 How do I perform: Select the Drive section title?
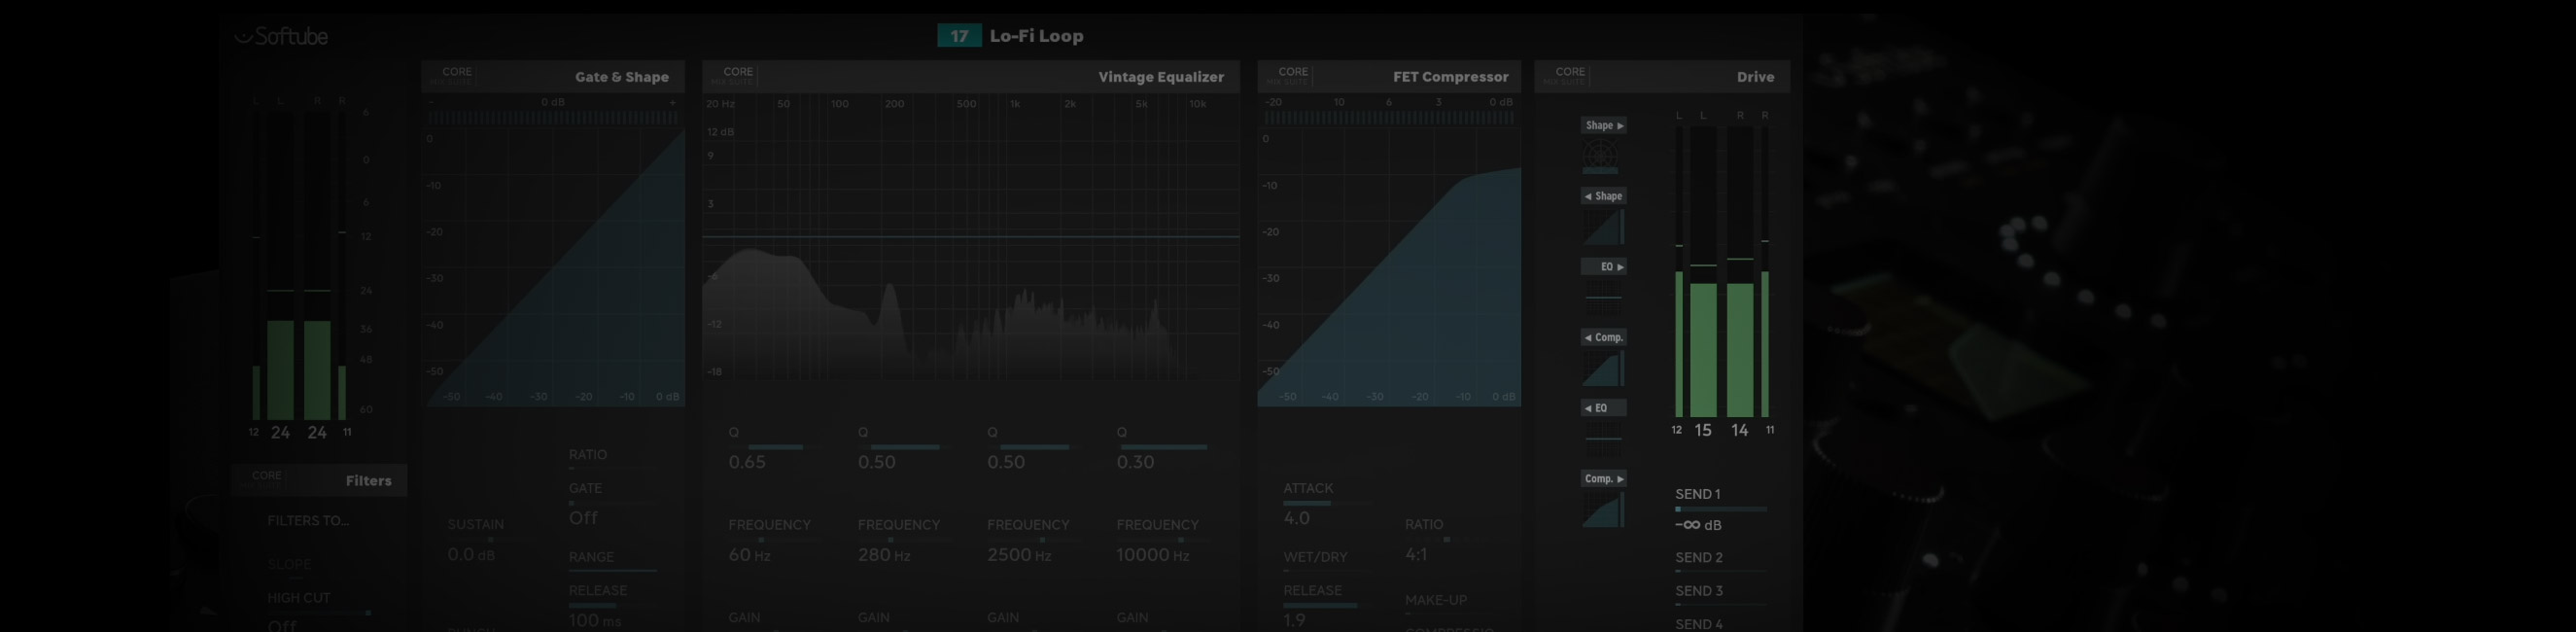coord(1755,77)
